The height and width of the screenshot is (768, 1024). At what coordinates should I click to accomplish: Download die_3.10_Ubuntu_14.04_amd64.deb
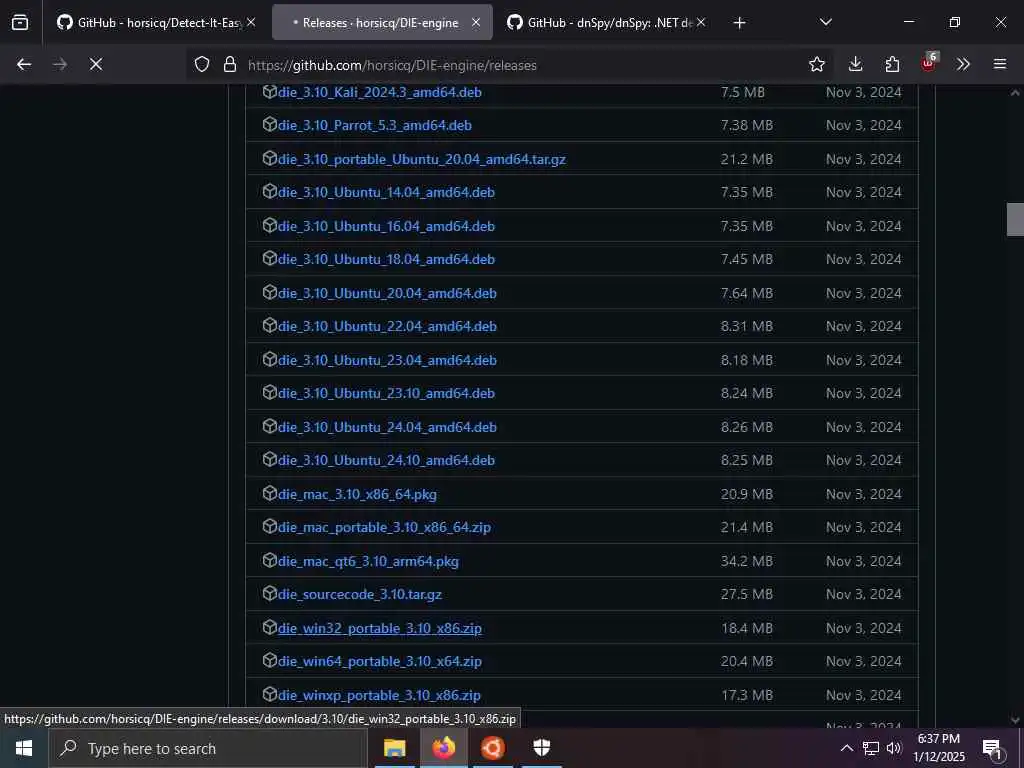tap(386, 193)
